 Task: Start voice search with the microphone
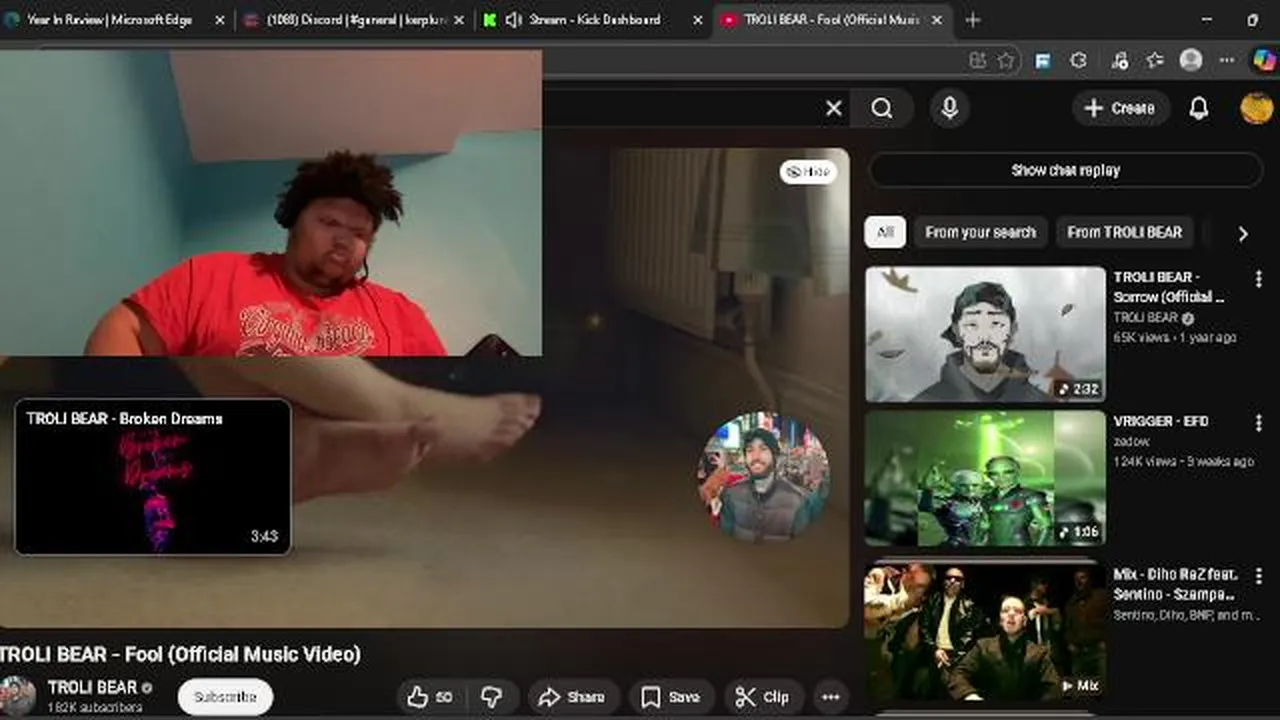pyautogui.click(x=949, y=108)
